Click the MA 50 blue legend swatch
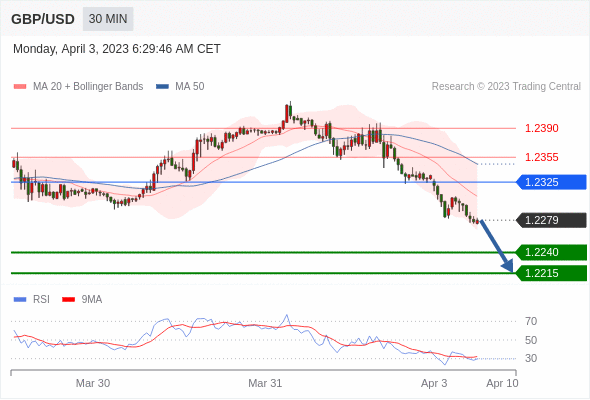 (162, 87)
